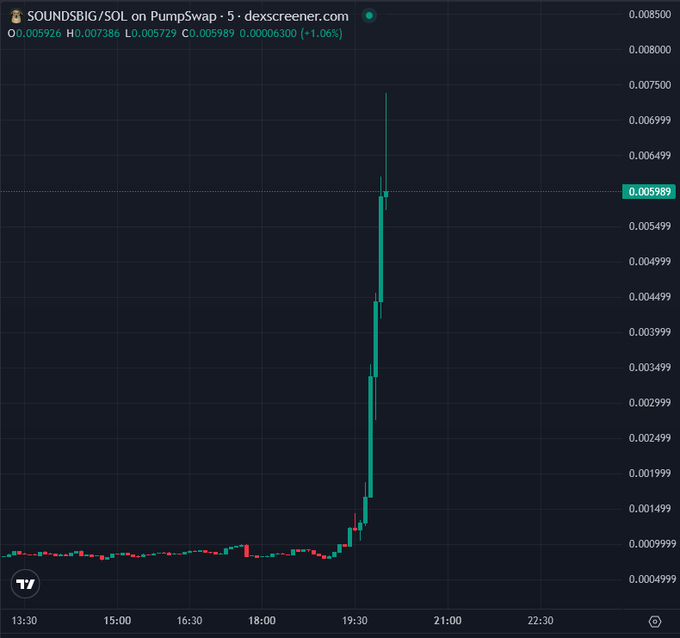This screenshot has width=680, height=638.
Task: Click the 0.008500 price axis label
Action: coord(650,14)
